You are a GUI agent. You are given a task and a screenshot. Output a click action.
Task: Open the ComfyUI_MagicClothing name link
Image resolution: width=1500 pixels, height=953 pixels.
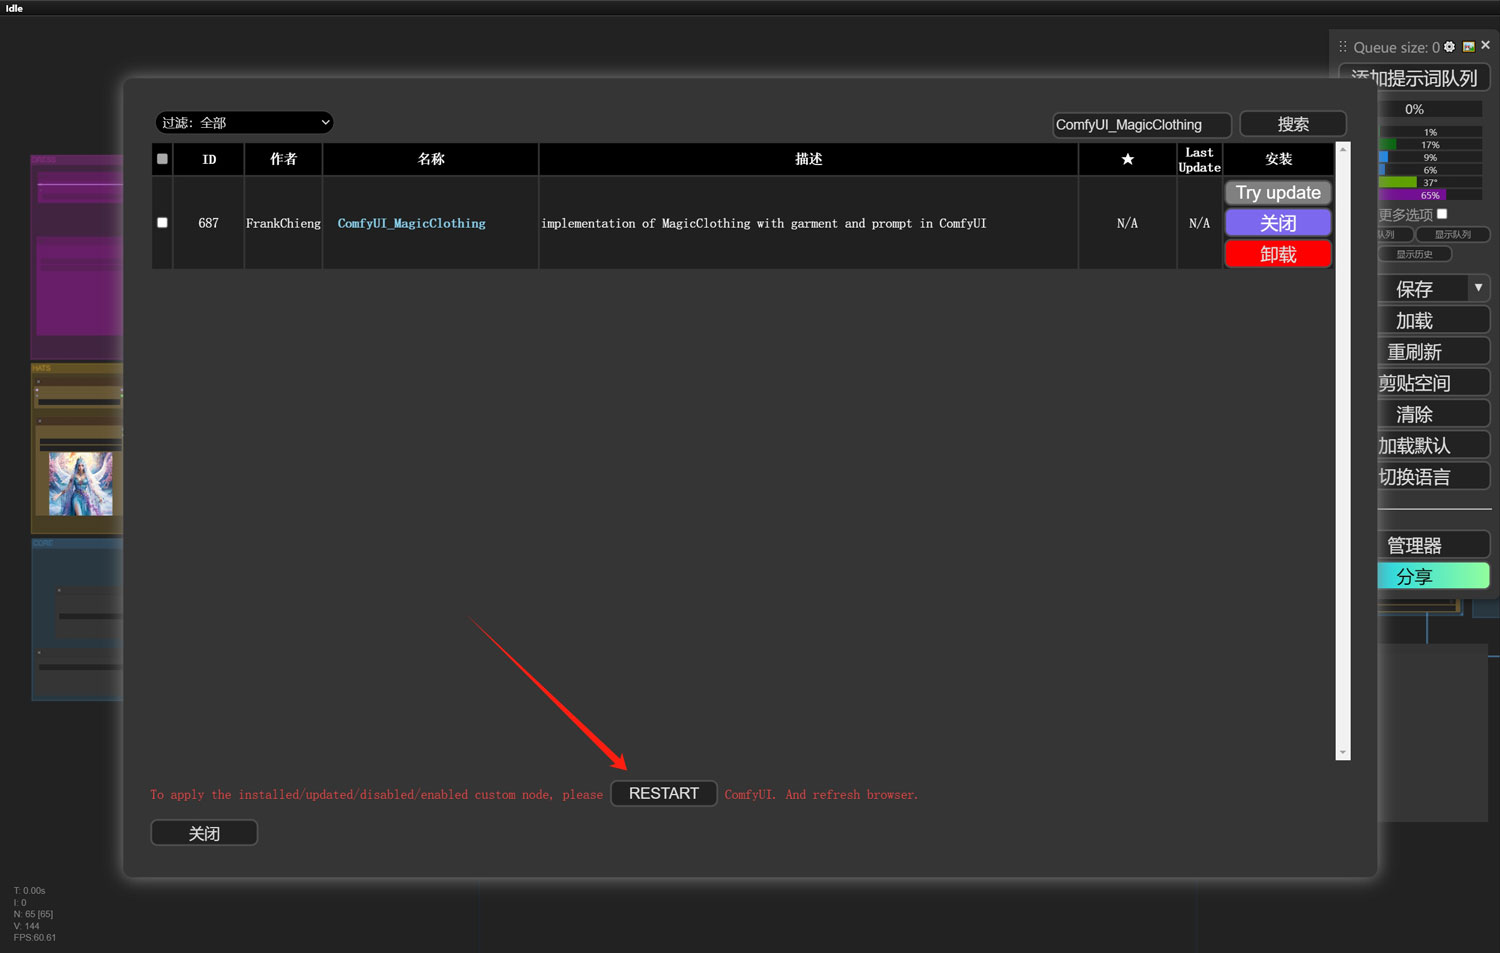point(411,223)
